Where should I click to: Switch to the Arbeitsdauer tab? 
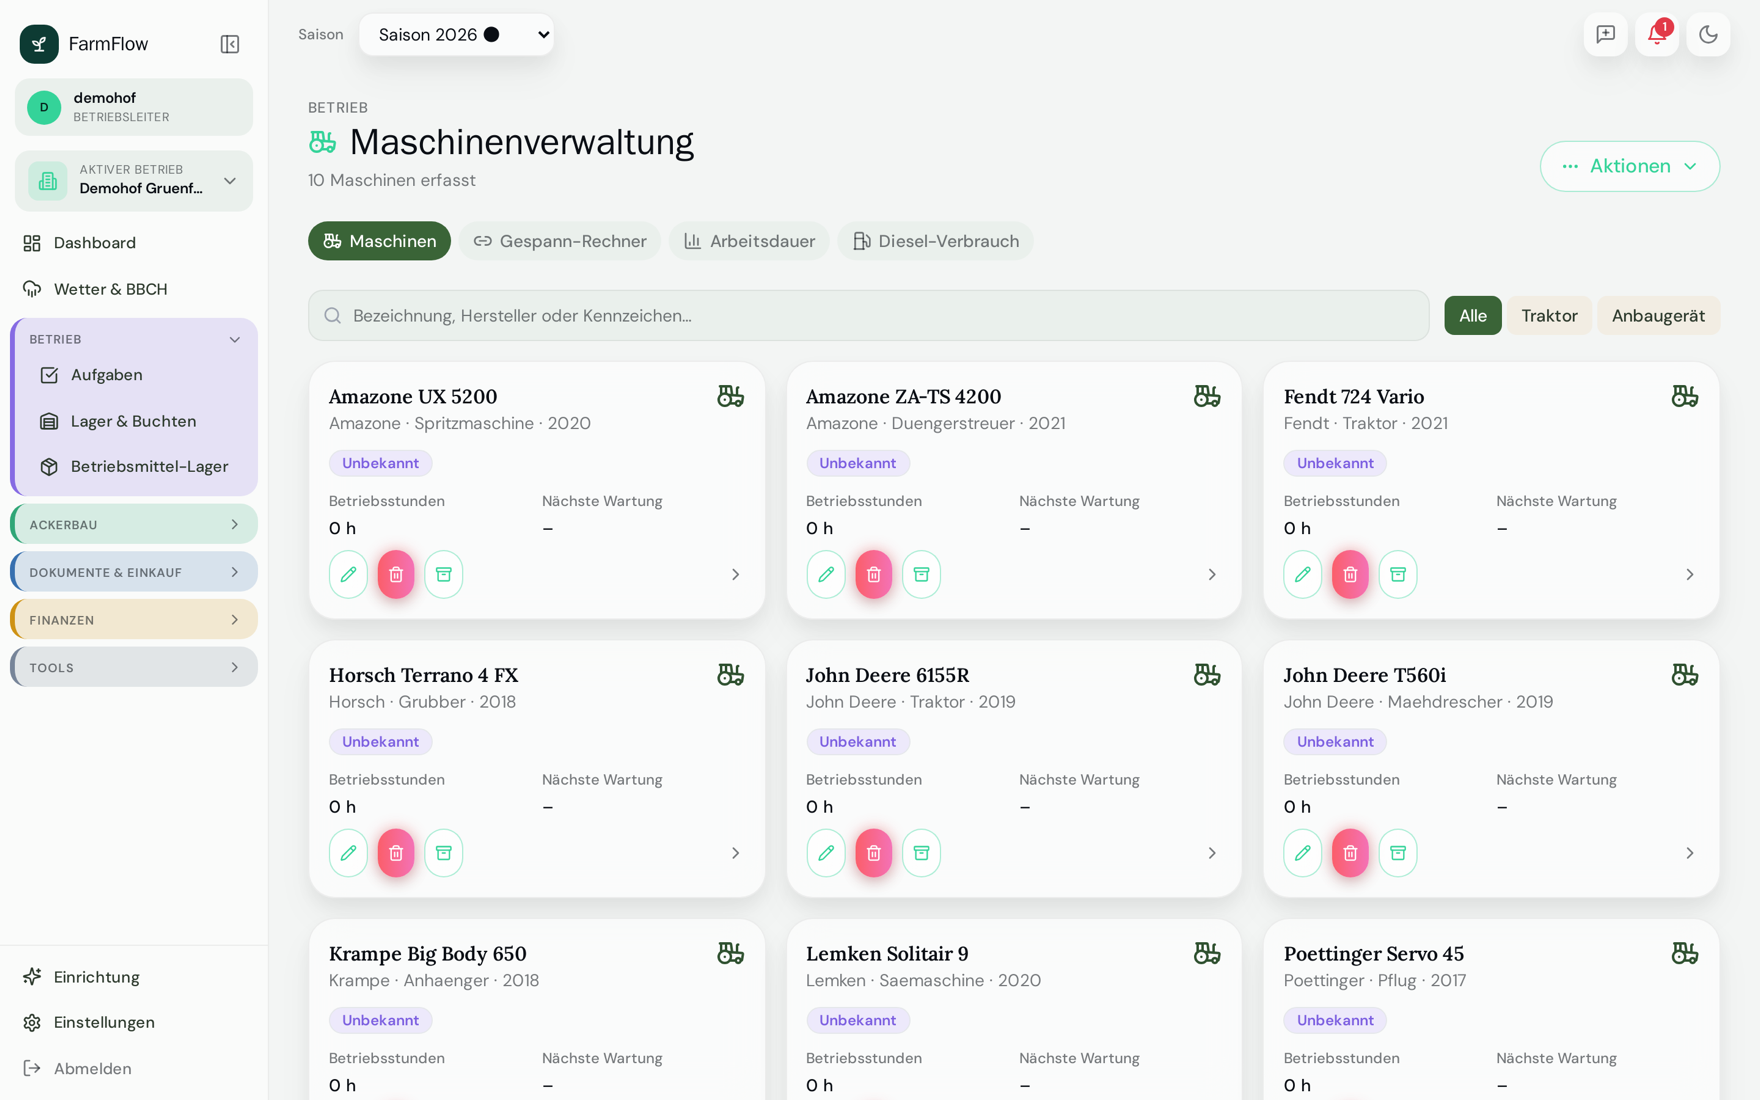pos(749,241)
